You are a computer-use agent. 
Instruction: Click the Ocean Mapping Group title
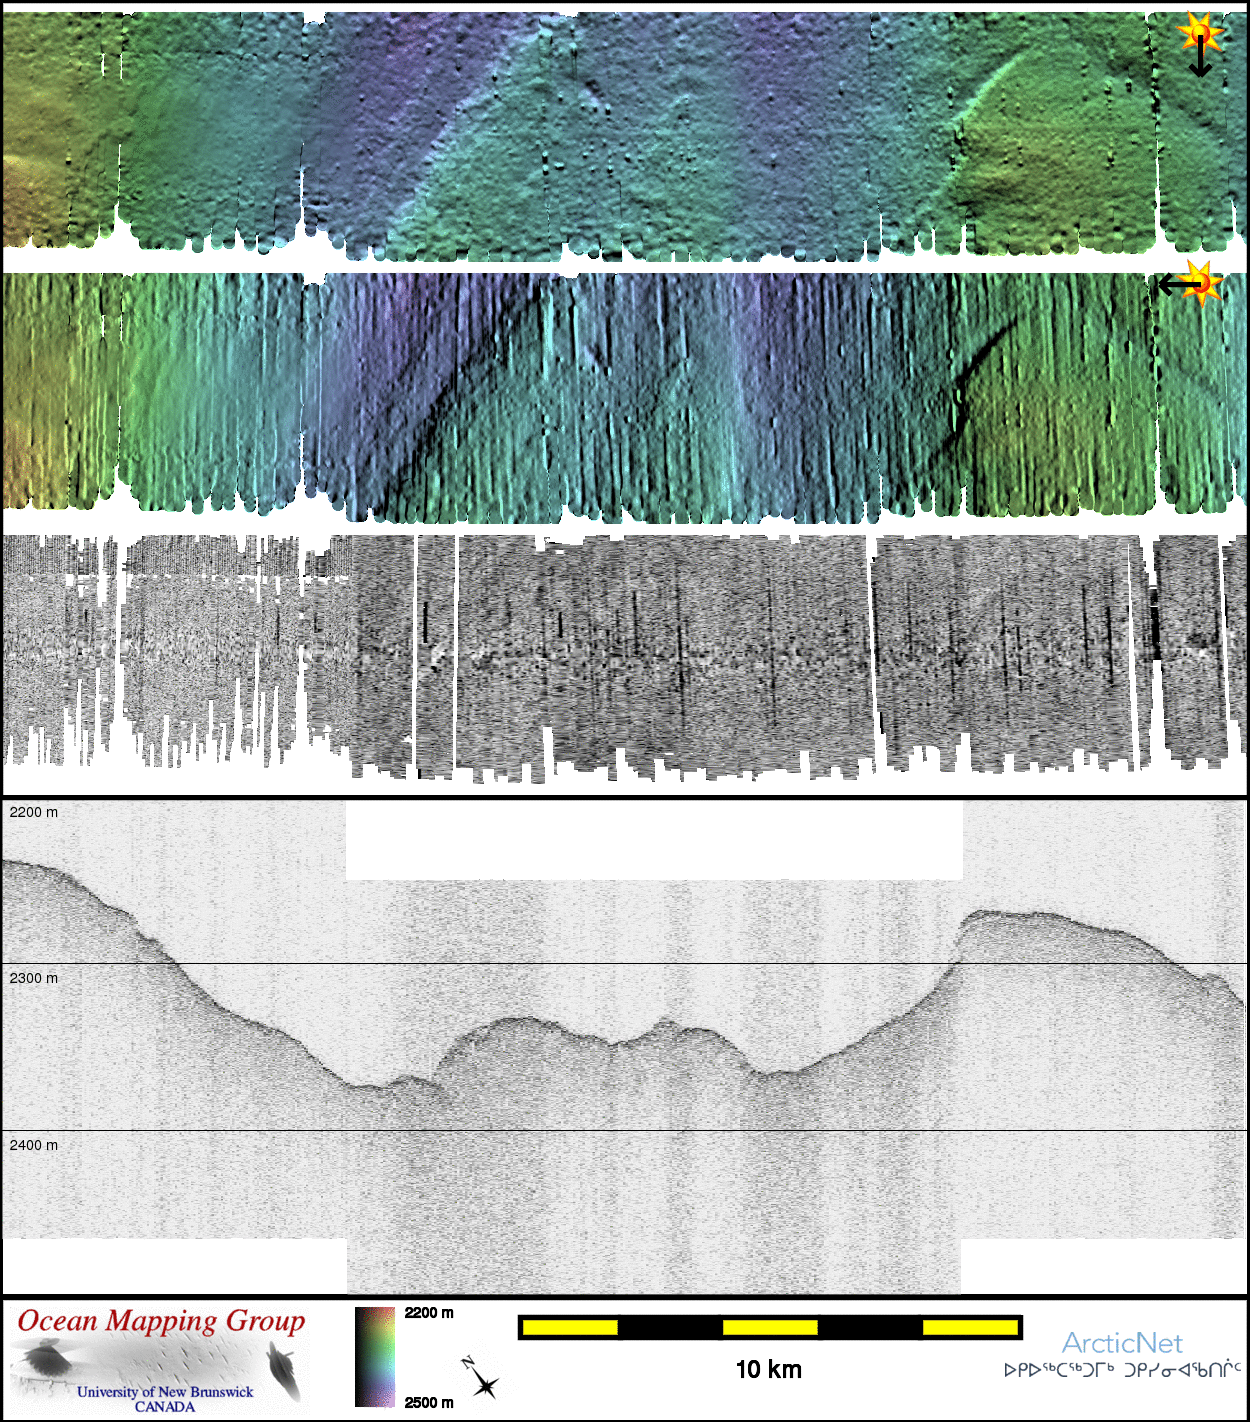[x=161, y=1321]
